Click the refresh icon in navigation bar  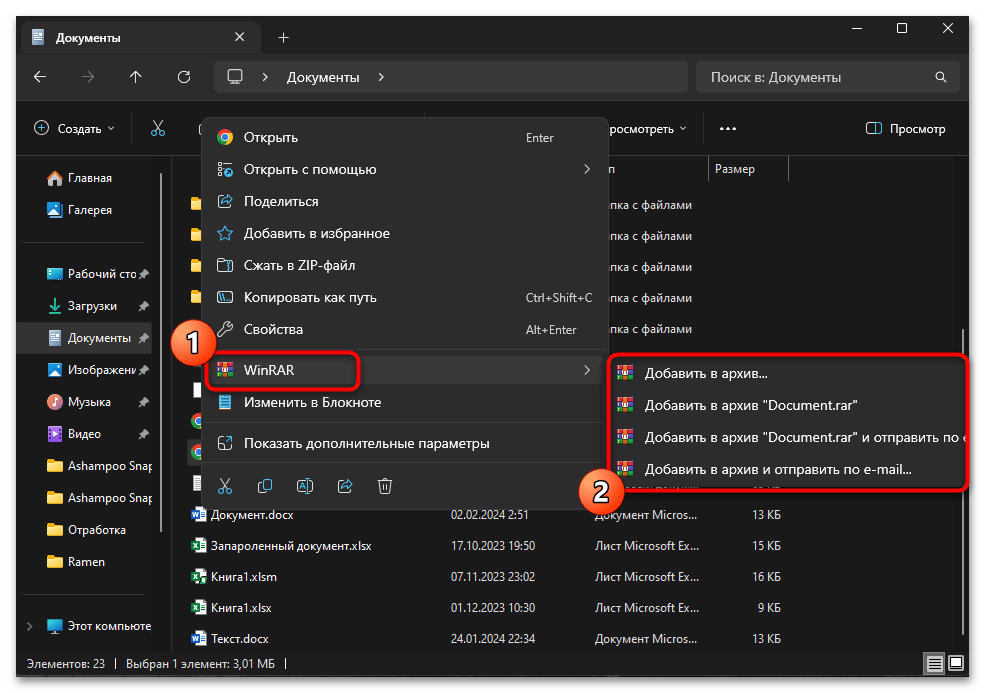183,77
